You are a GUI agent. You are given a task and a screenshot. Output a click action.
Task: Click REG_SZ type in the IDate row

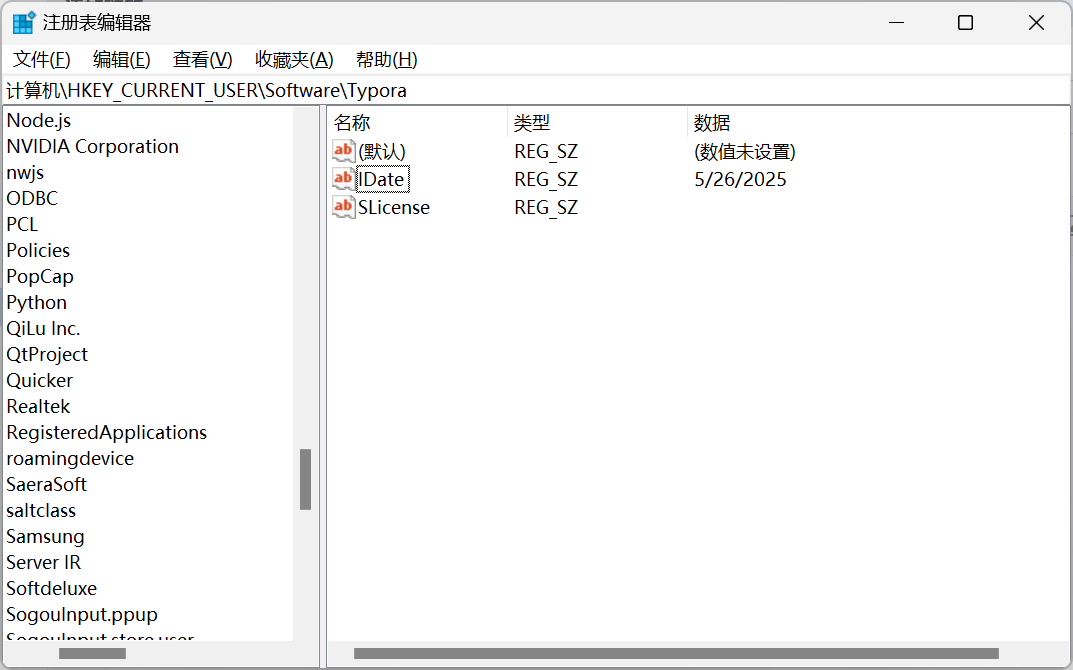click(546, 179)
